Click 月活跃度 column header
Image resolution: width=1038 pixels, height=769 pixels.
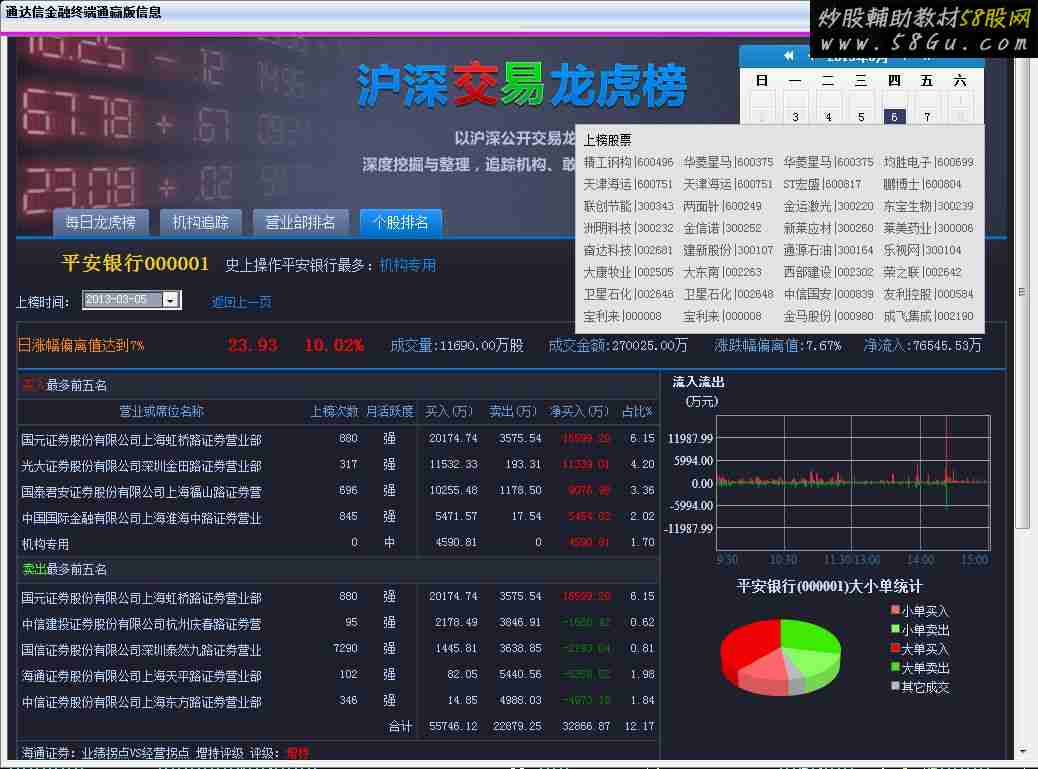coord(390,411)
